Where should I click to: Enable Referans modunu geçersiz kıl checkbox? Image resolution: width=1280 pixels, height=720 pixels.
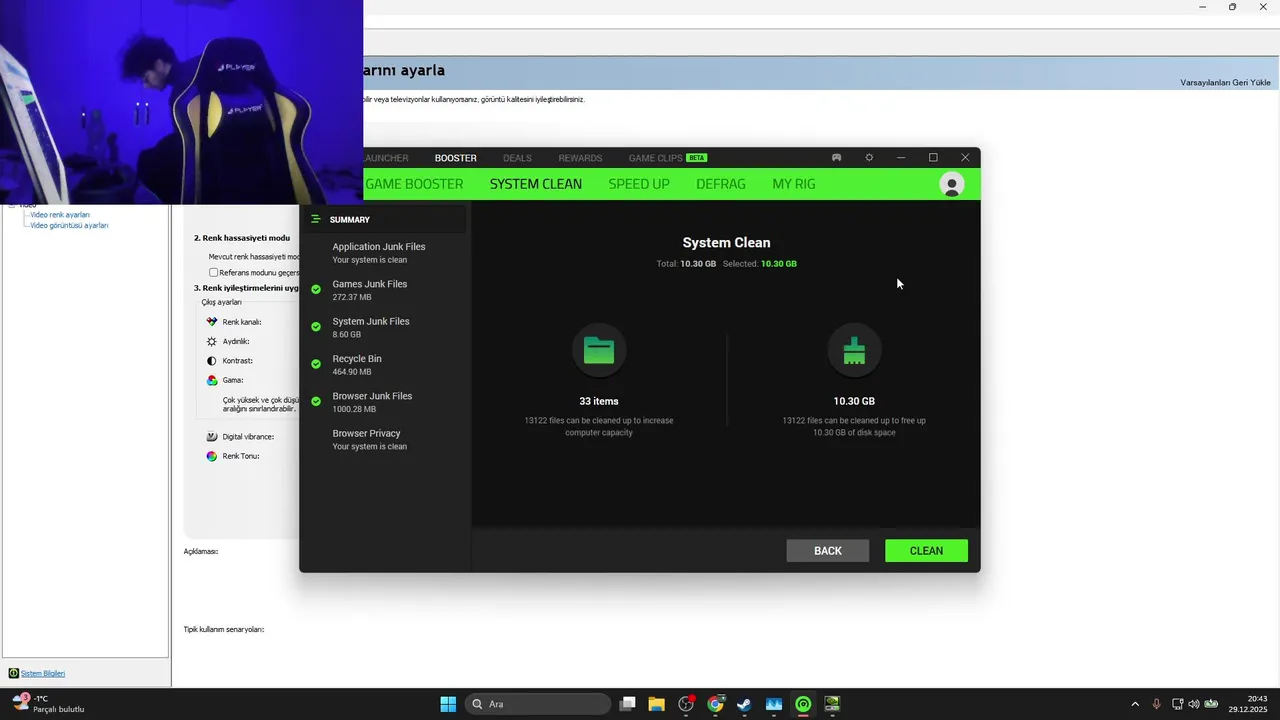click(213, 272)
